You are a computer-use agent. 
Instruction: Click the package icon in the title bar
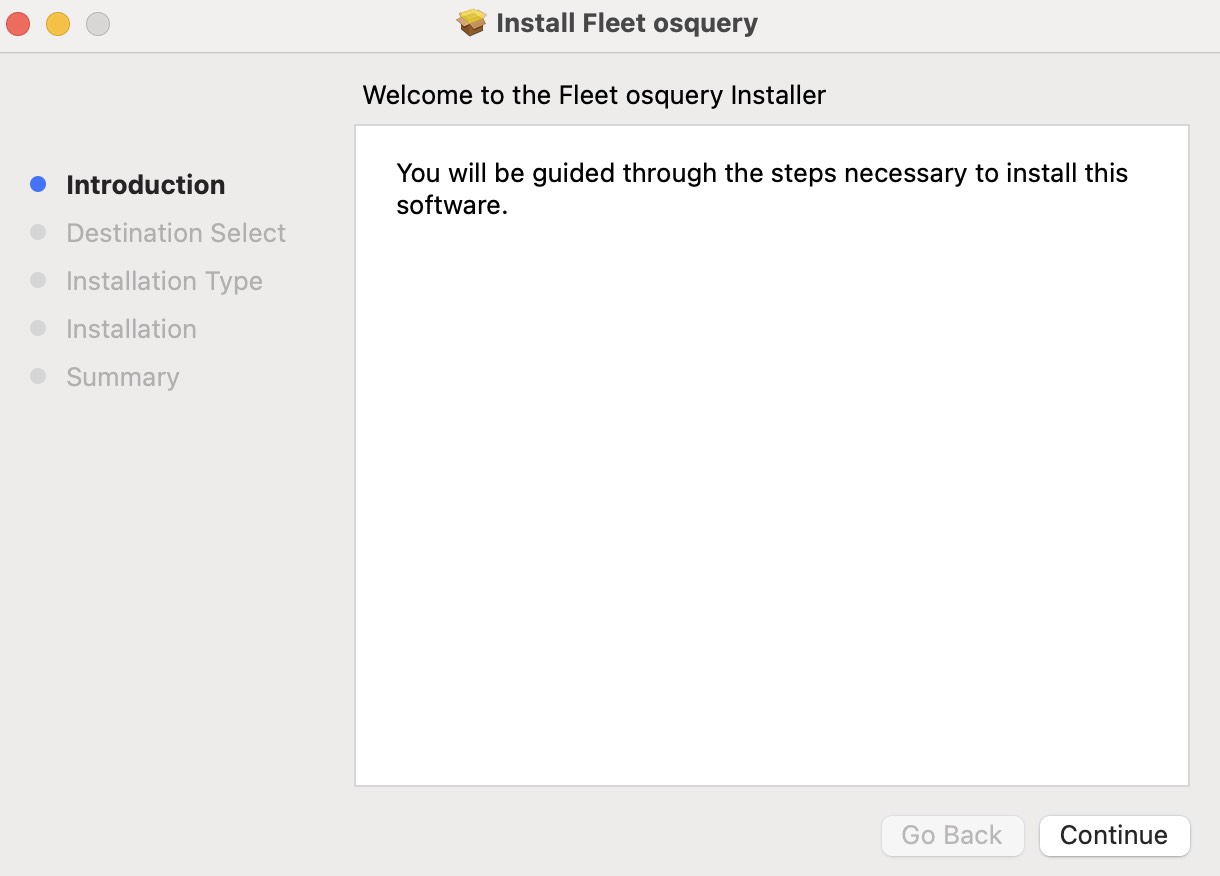point(470,22)
